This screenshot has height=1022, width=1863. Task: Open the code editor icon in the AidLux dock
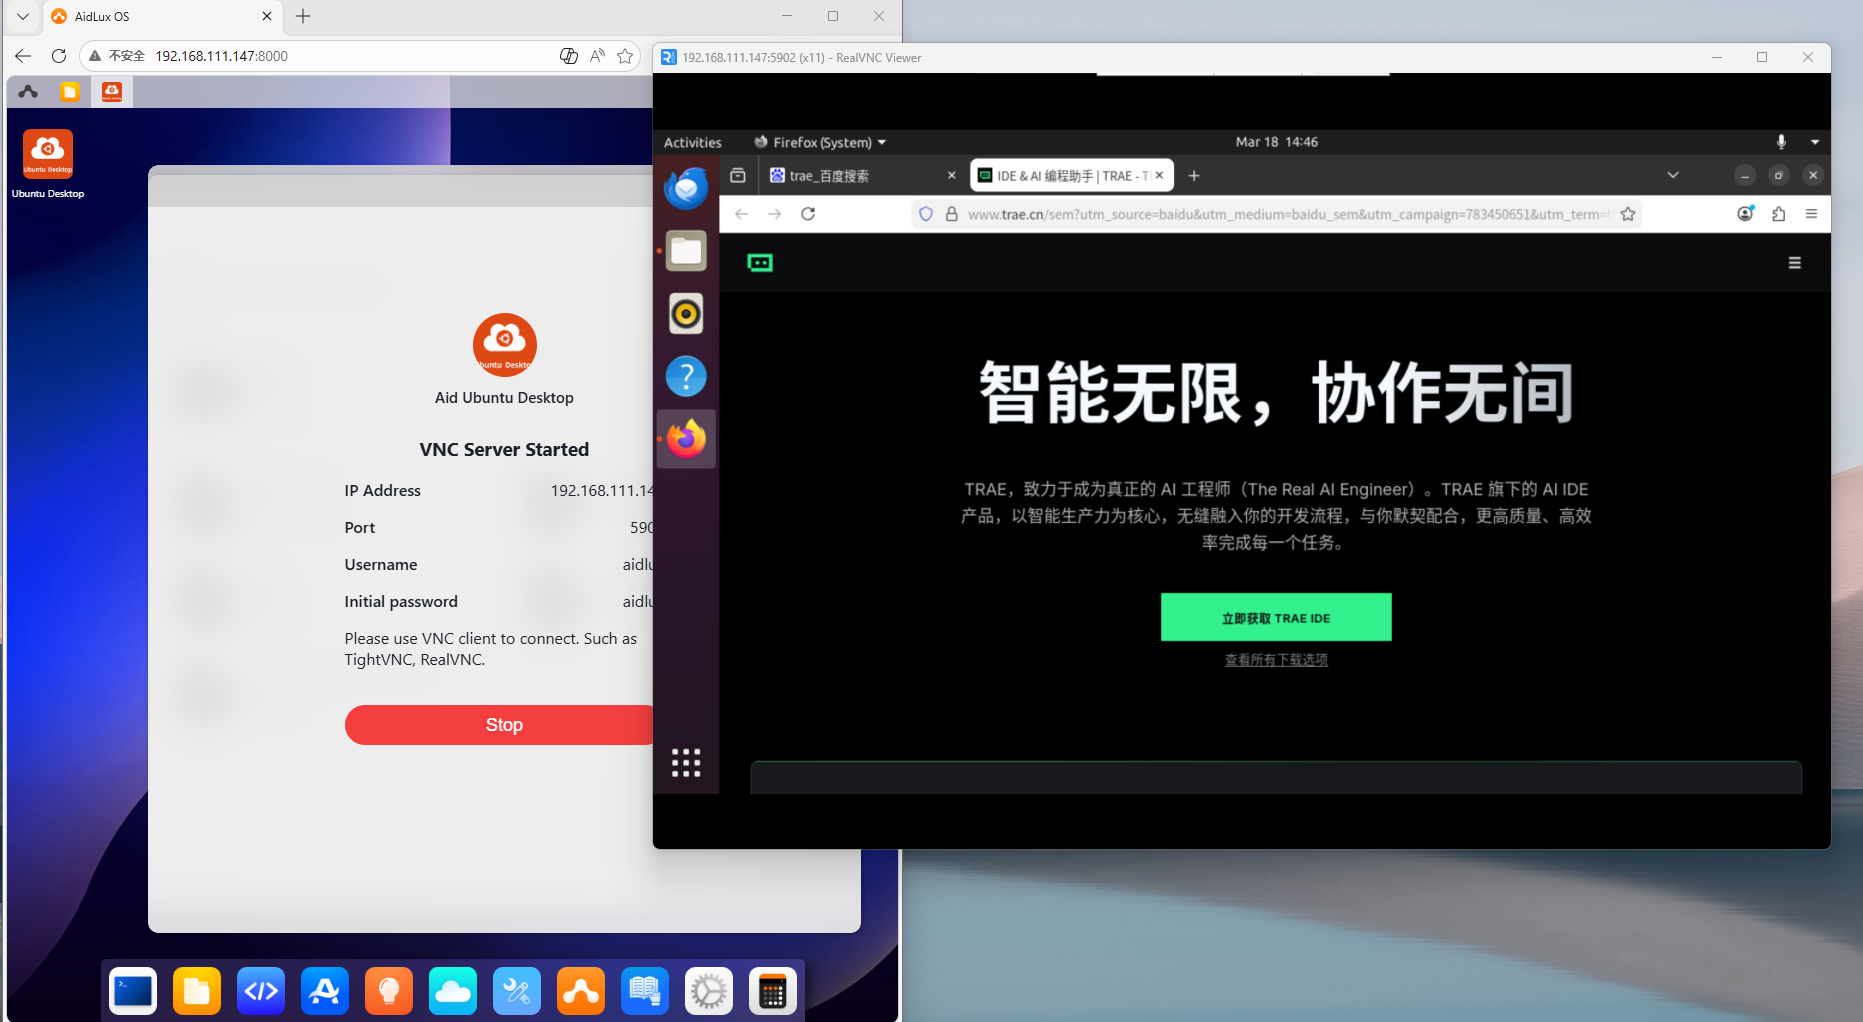pyautogui.click(x=261, y=991)
